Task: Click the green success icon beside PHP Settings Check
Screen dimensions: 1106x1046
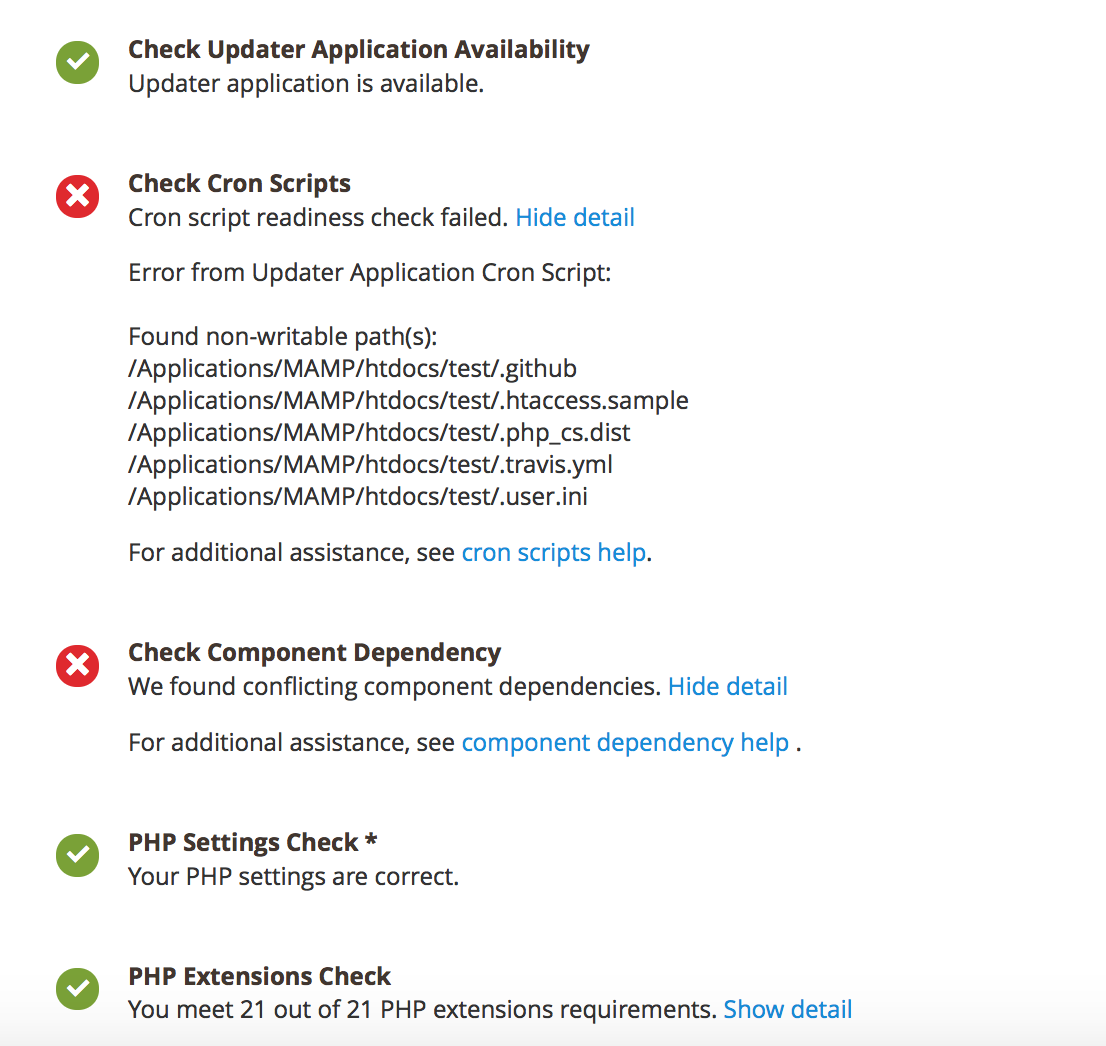Action: pos(77,855)
